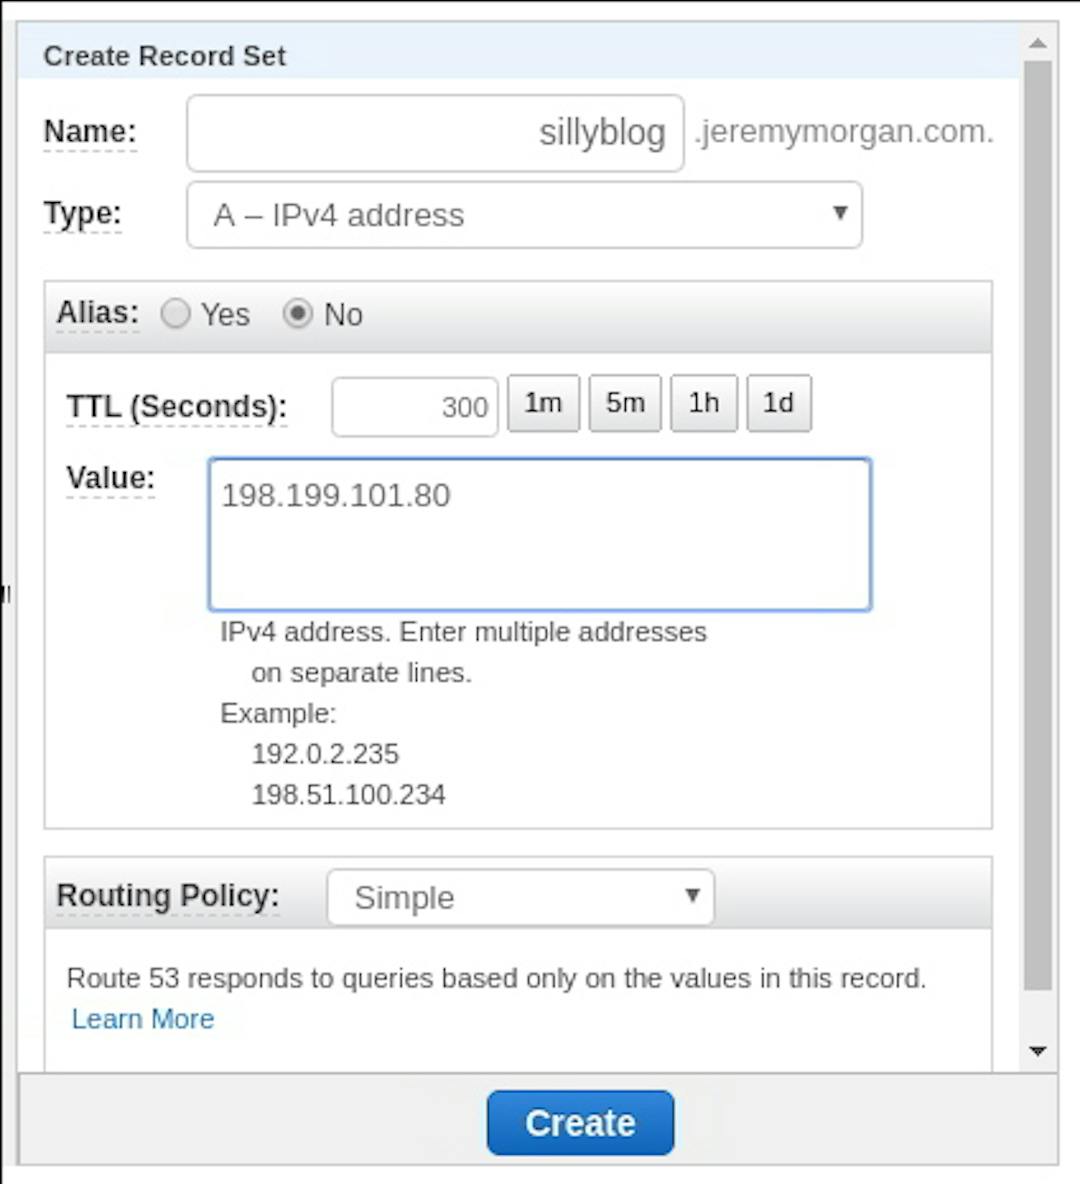Select No for Alias
Image resolution: width=1080 pixels, height=1184 pixels.
pos(298,313)
